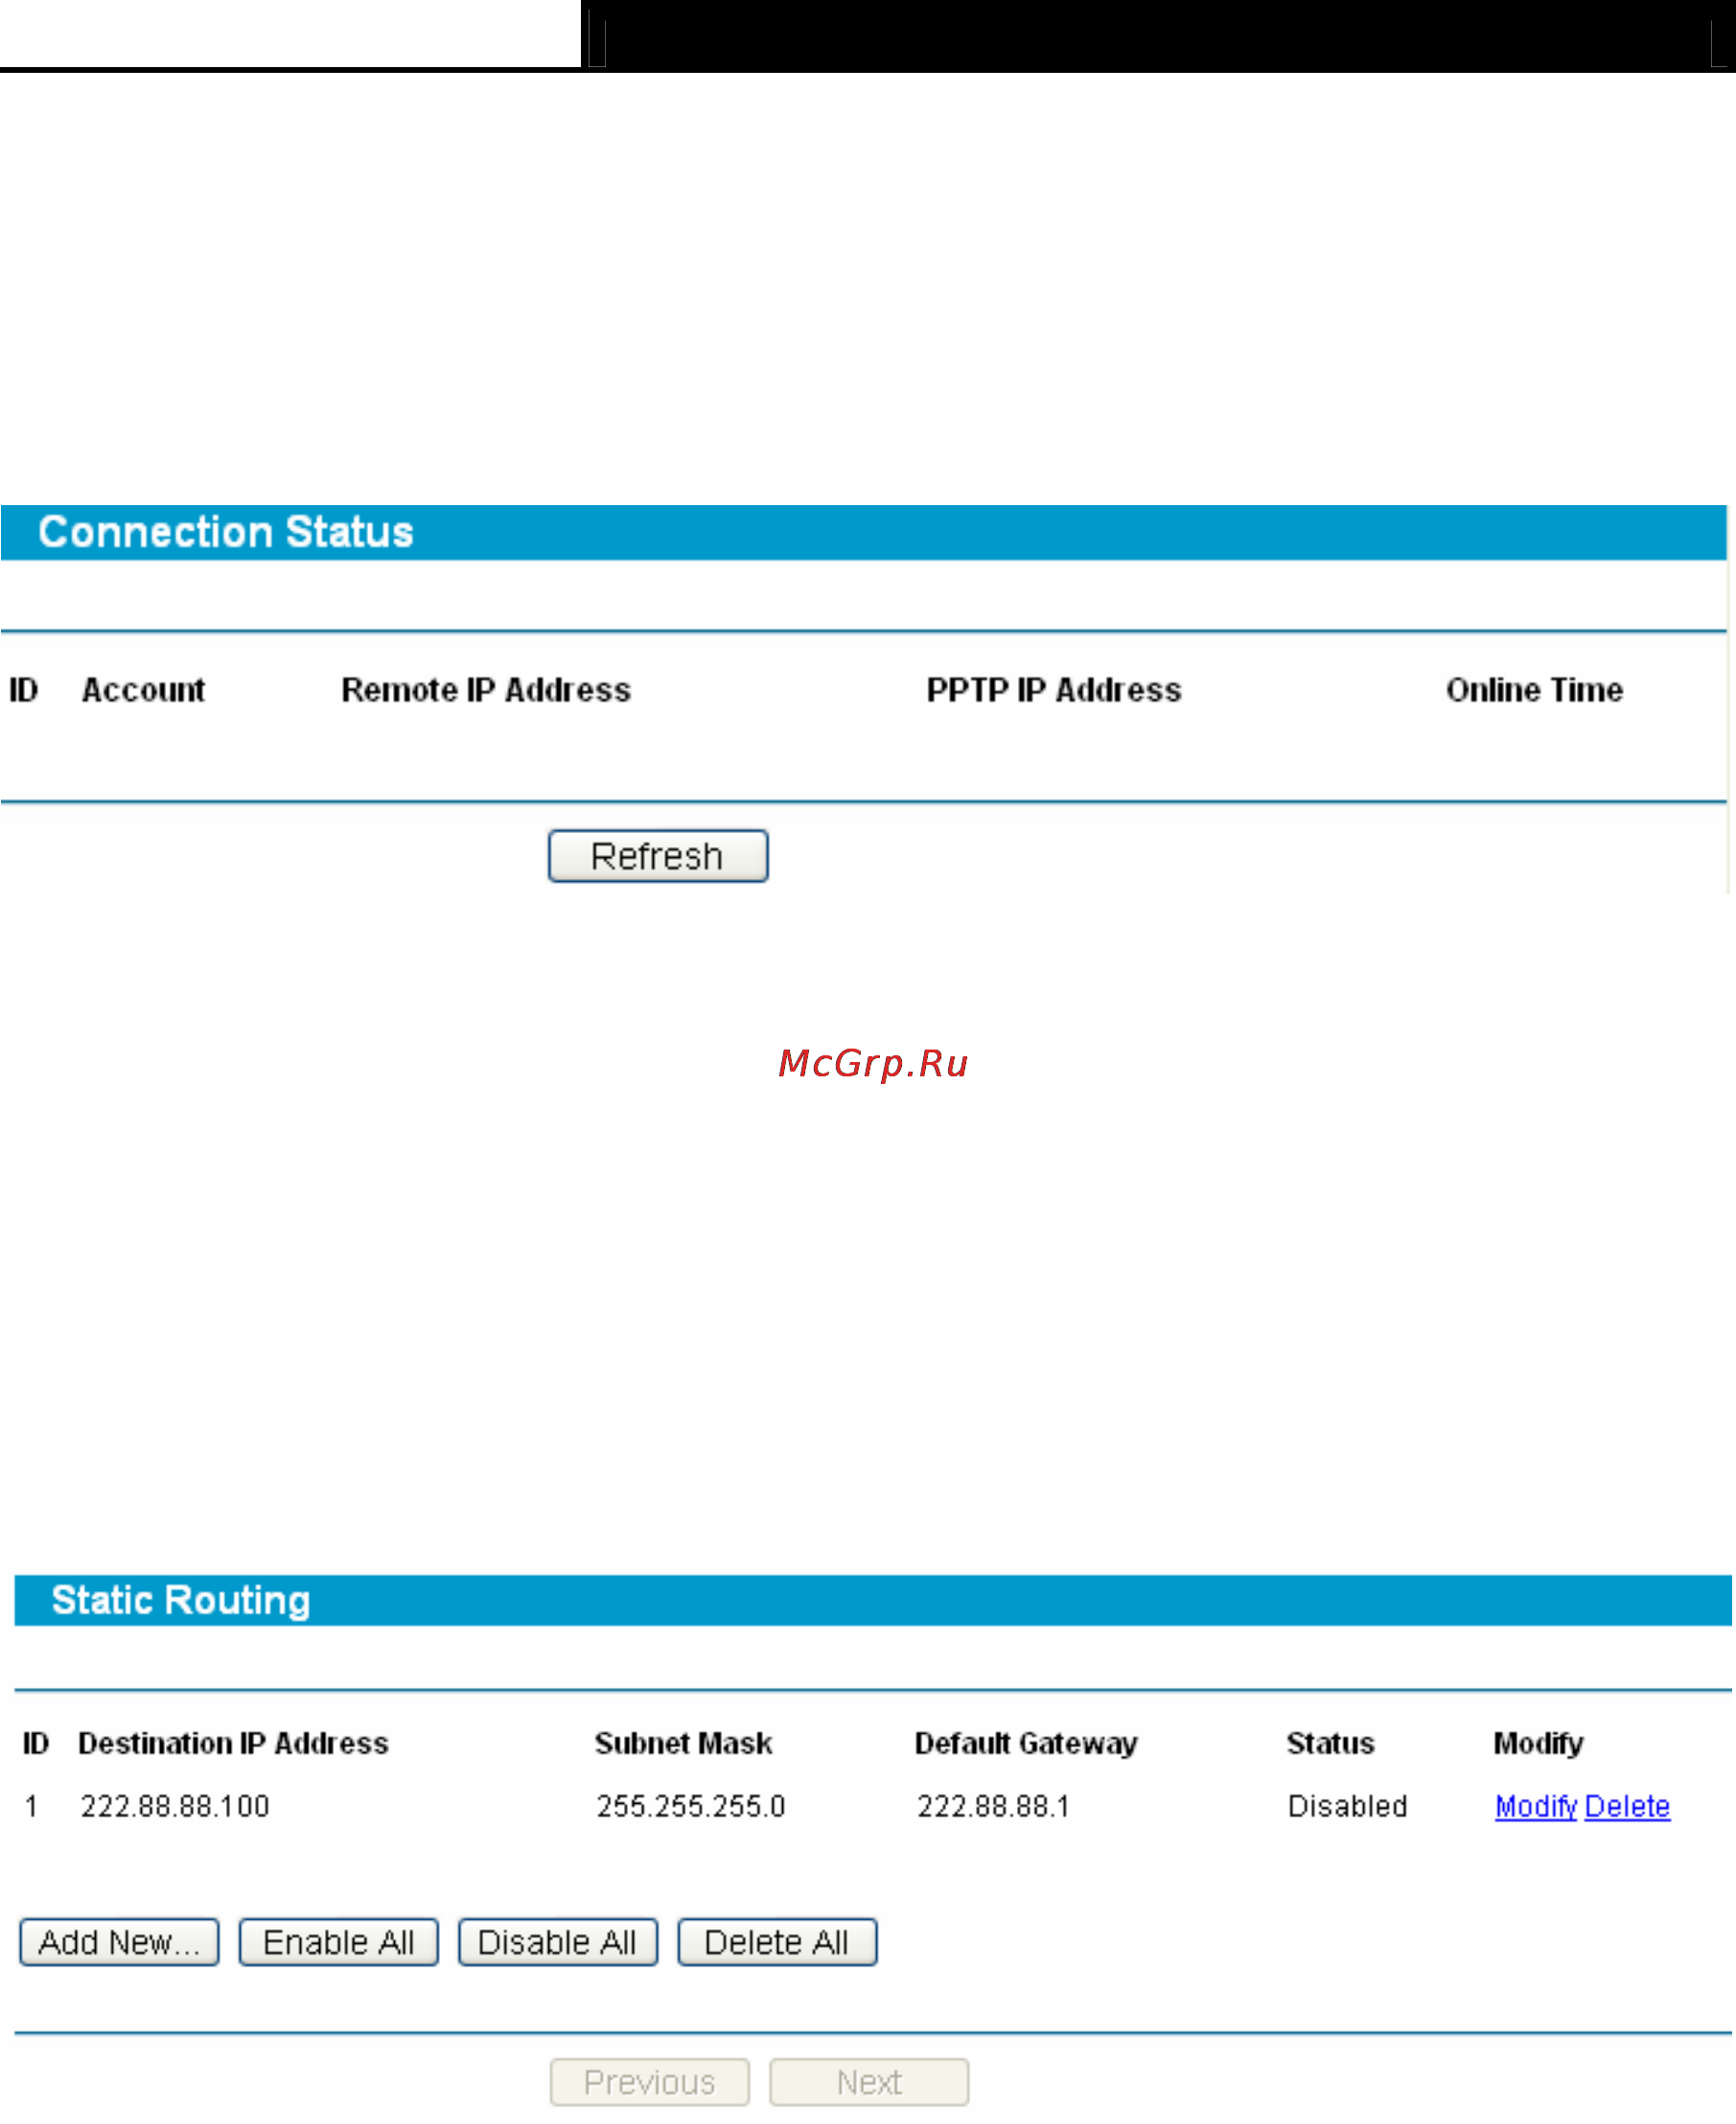1736x2124 pixels.
Task: Open the Modify link for route 1
Action: pos(1535,1806)
